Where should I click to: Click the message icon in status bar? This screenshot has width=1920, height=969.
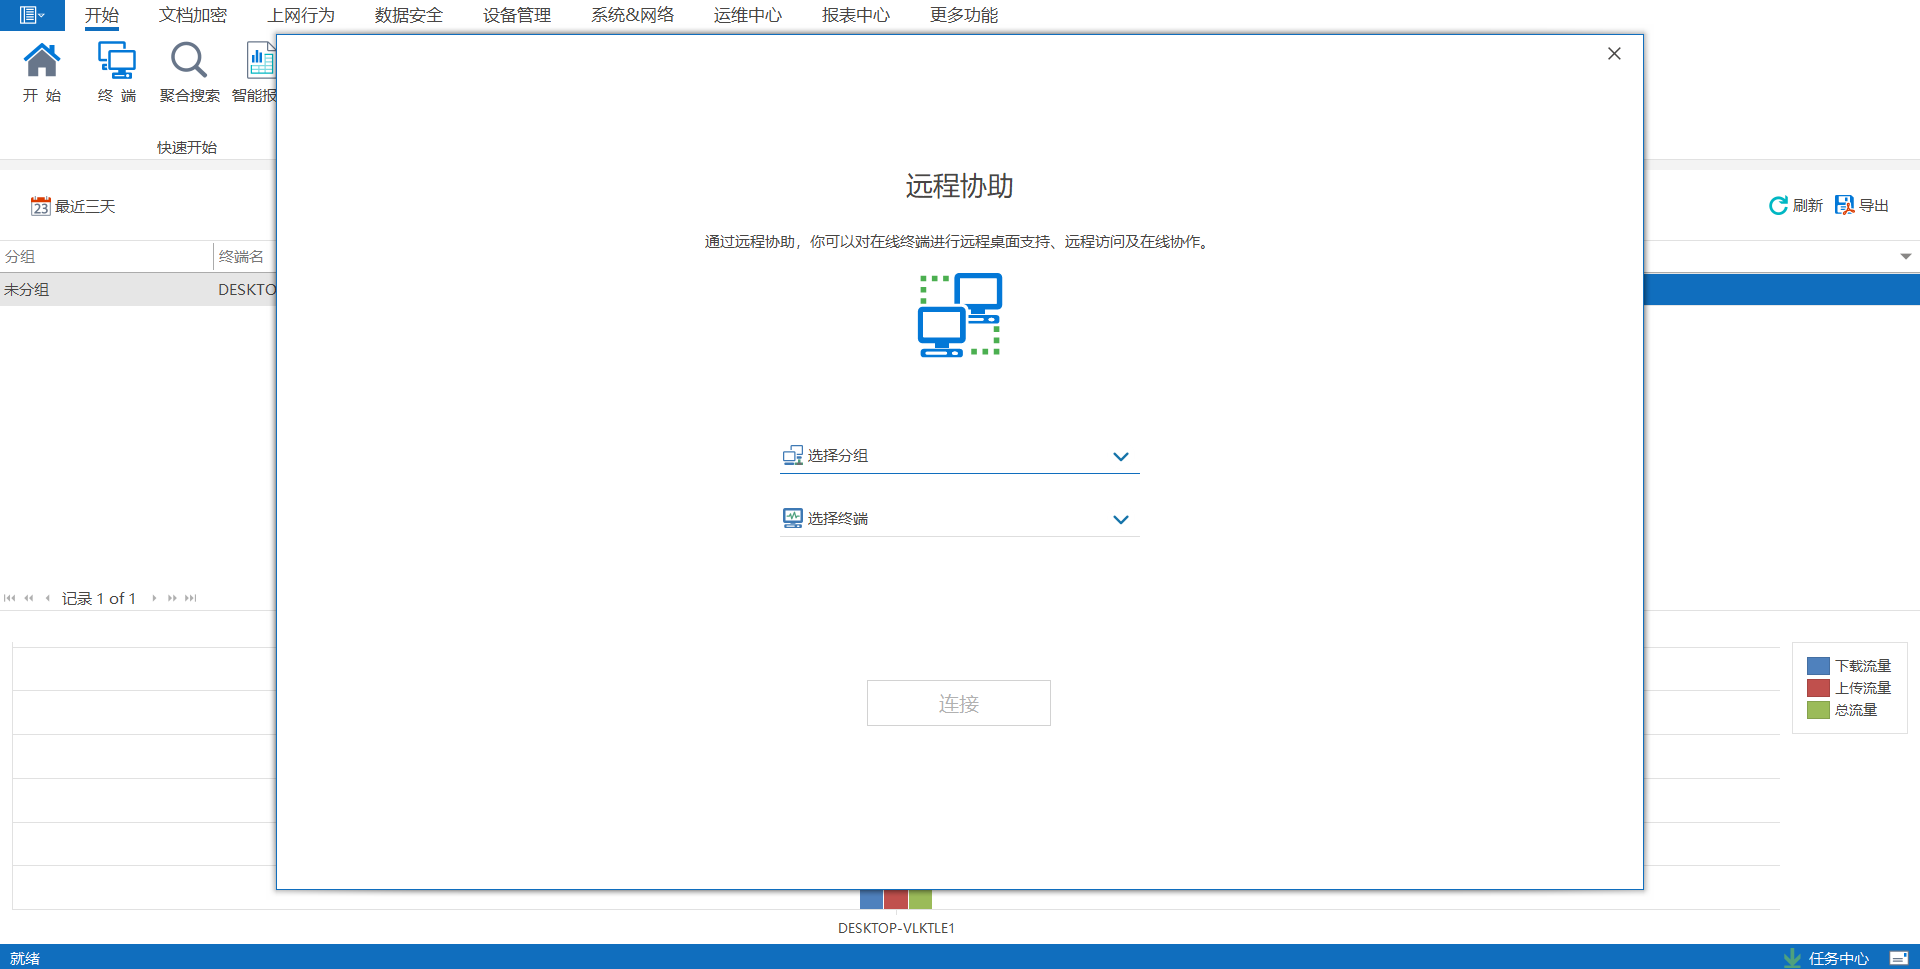[x=1898, y=958]
